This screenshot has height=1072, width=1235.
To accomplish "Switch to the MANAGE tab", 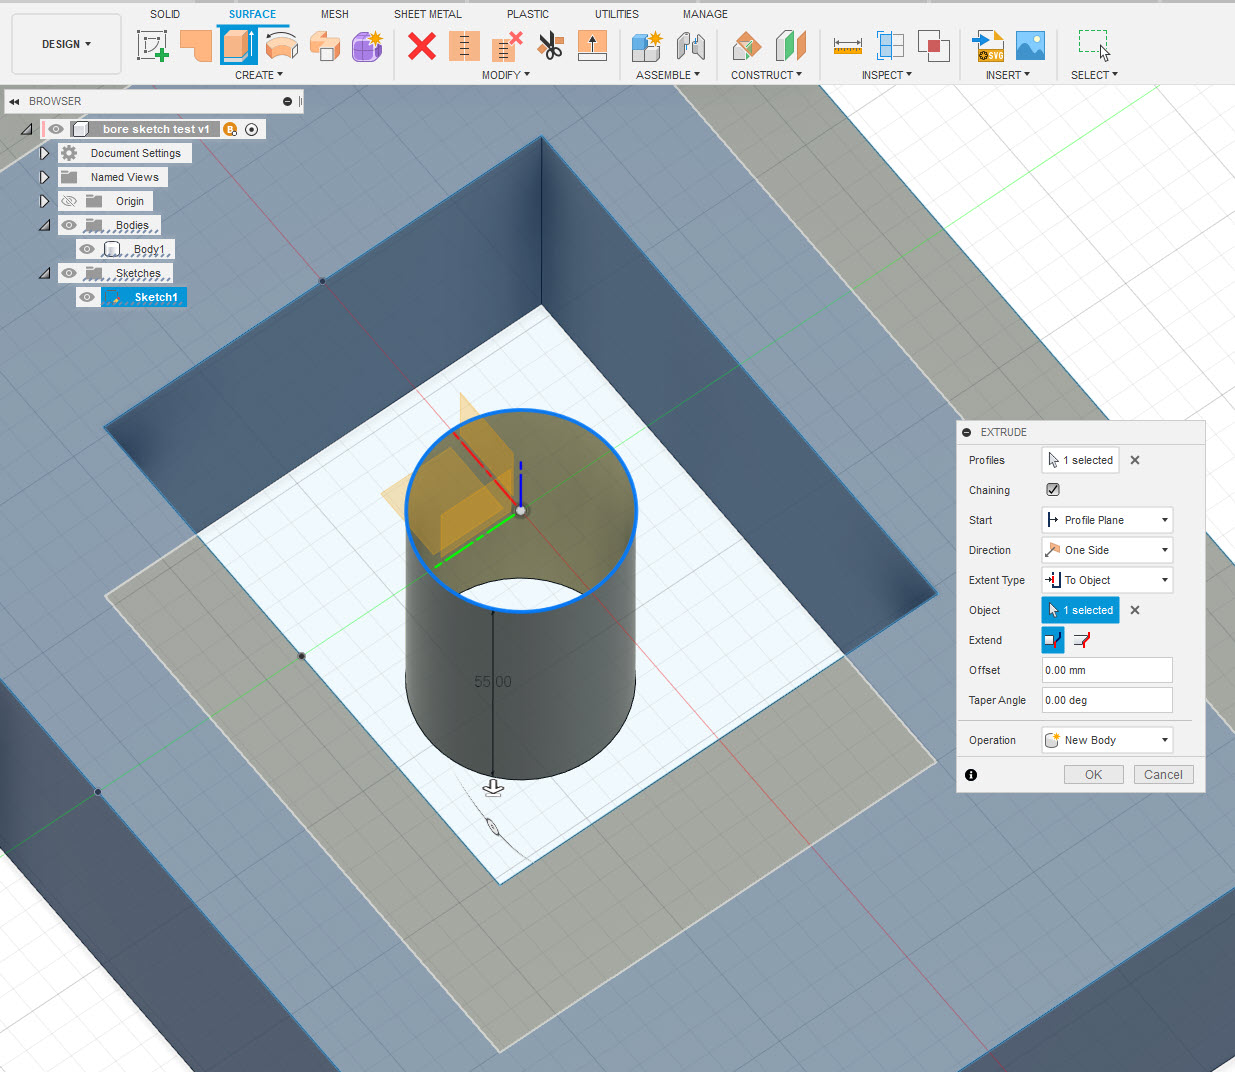I will point(705,14).
